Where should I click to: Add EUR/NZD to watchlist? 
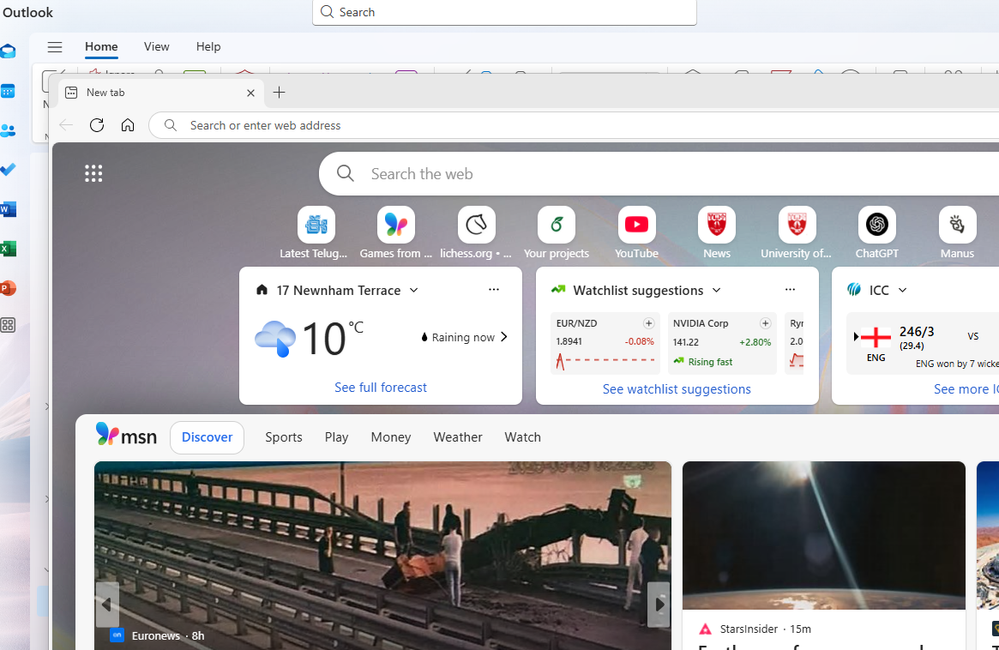[648, 323]
